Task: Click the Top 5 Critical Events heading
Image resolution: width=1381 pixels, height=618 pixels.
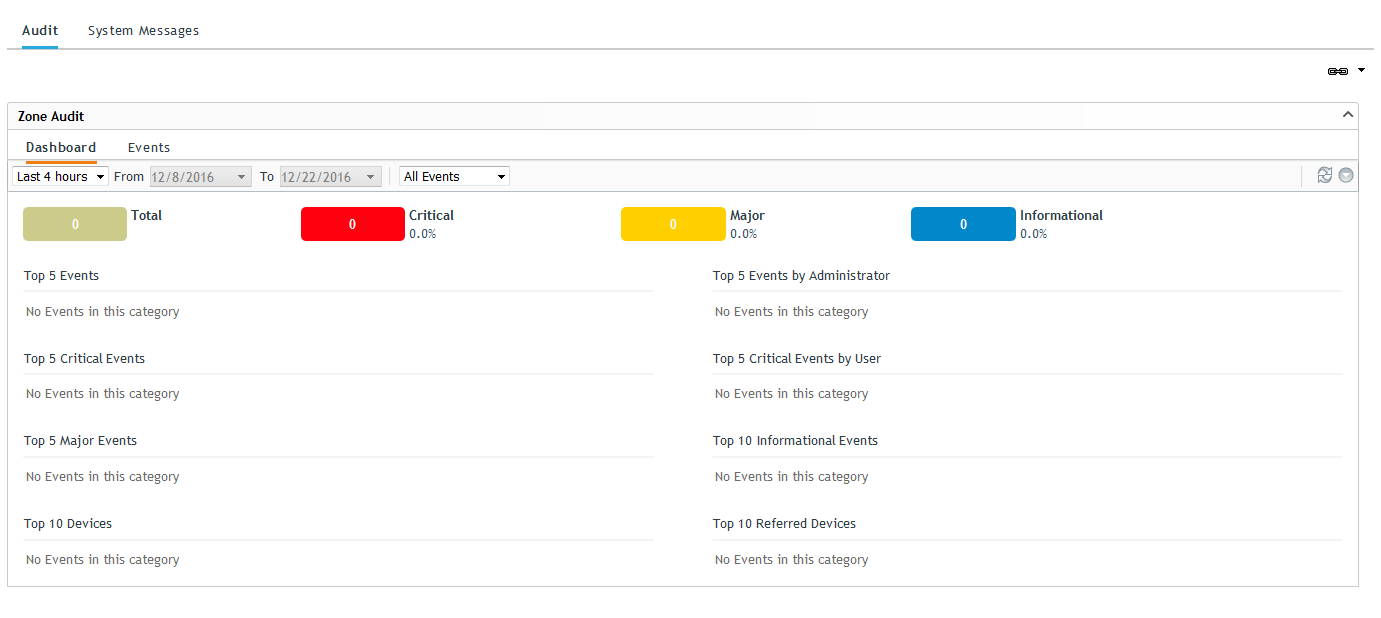Action: pos(85,358)
